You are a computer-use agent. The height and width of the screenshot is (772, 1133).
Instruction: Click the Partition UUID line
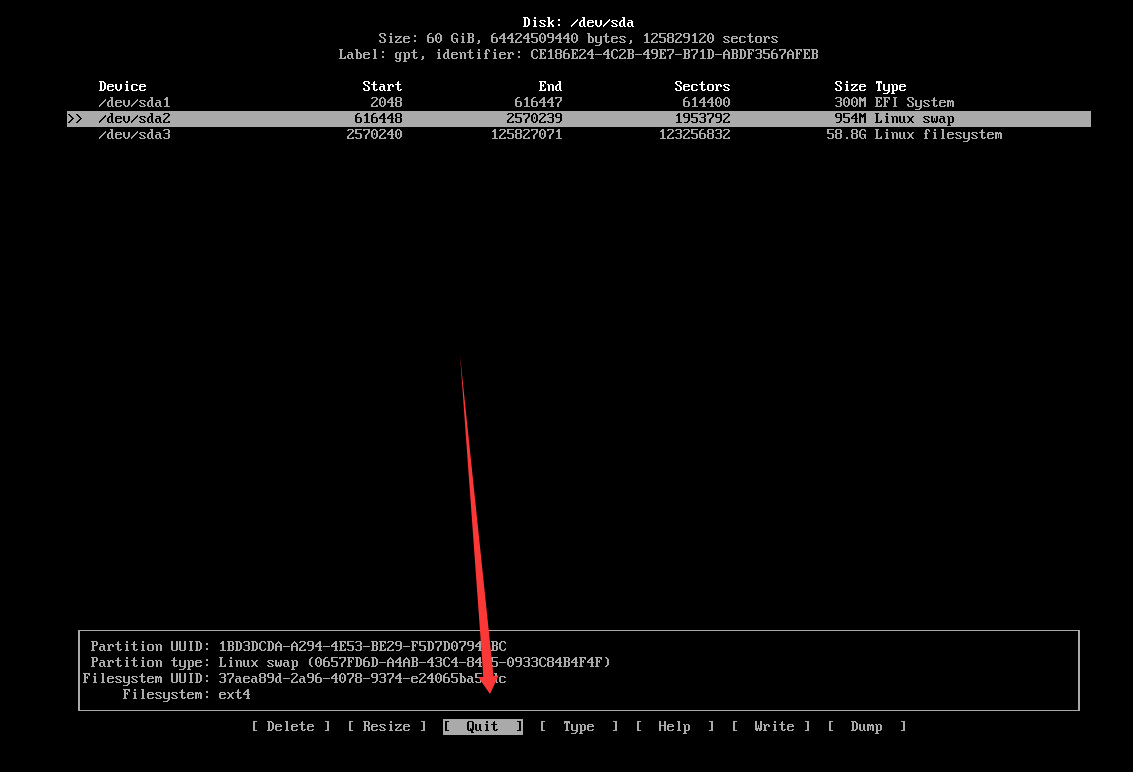[x=298, y=647]
